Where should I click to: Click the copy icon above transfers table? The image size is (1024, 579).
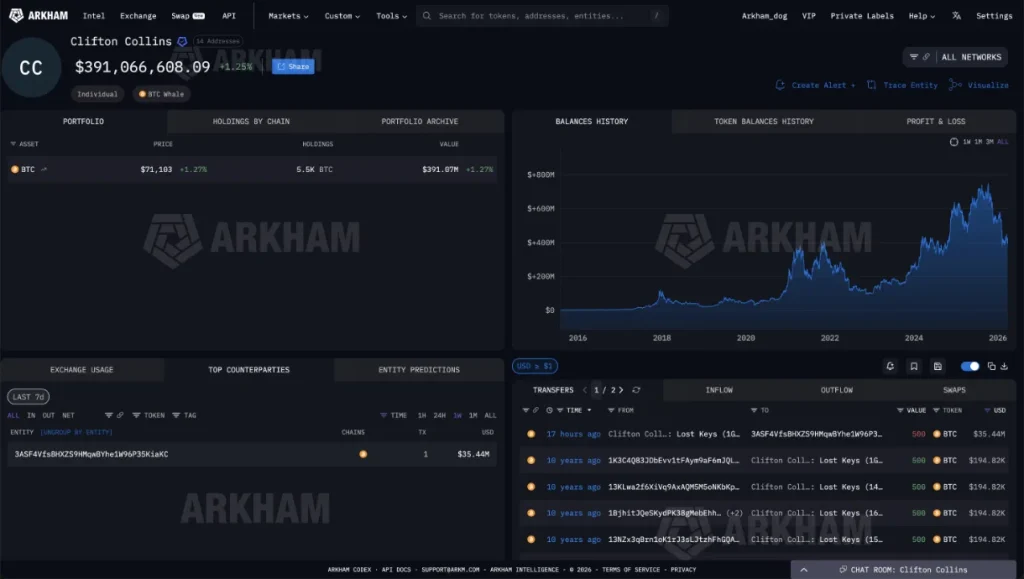point(991,367)
